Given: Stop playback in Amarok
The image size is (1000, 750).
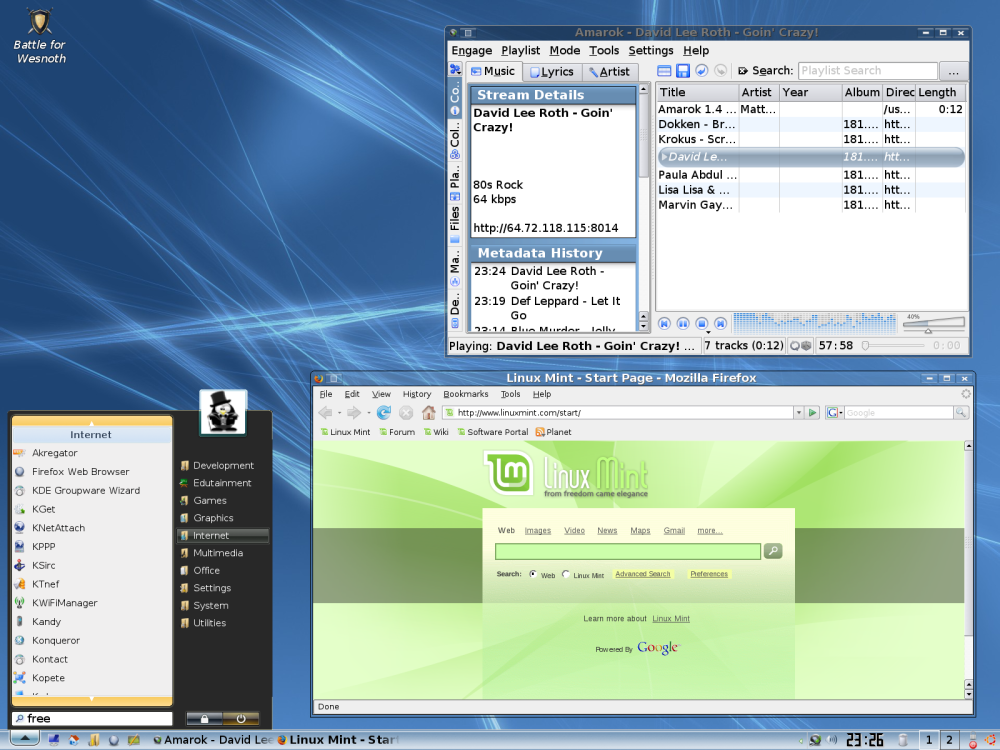Looking at the screenshot, I should pos(701,323).
